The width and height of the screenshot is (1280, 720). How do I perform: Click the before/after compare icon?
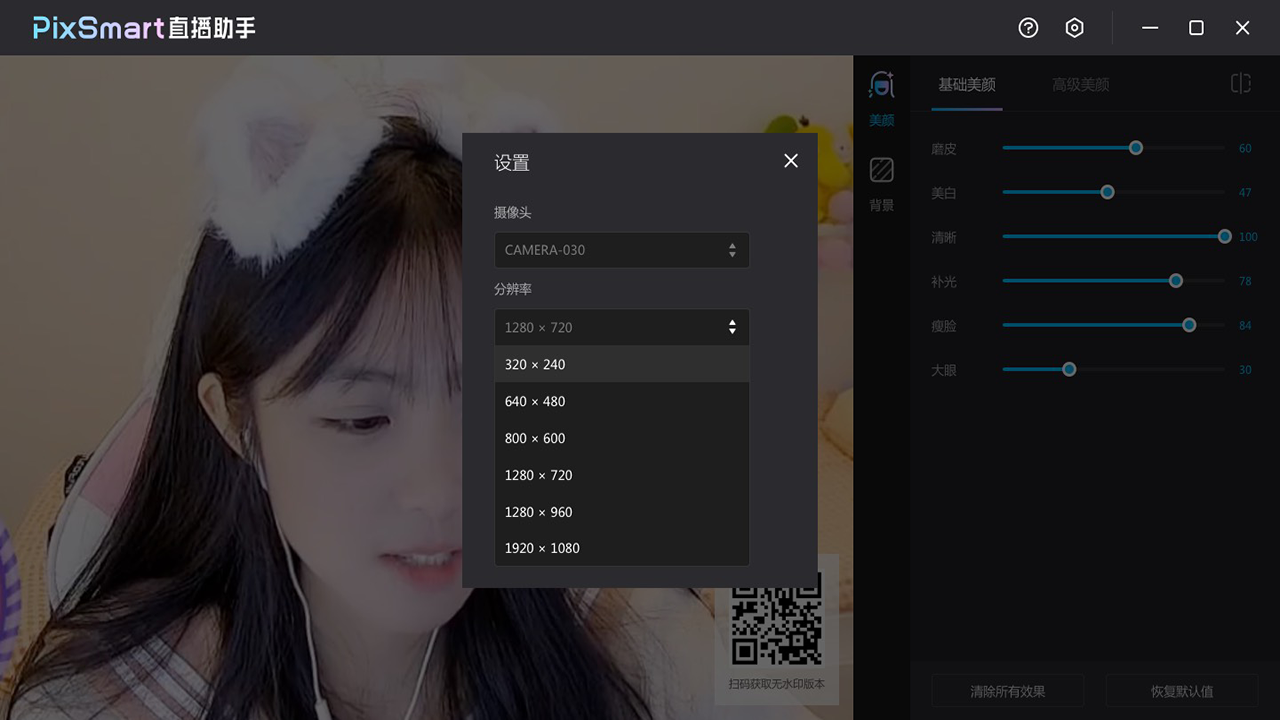1240,84
